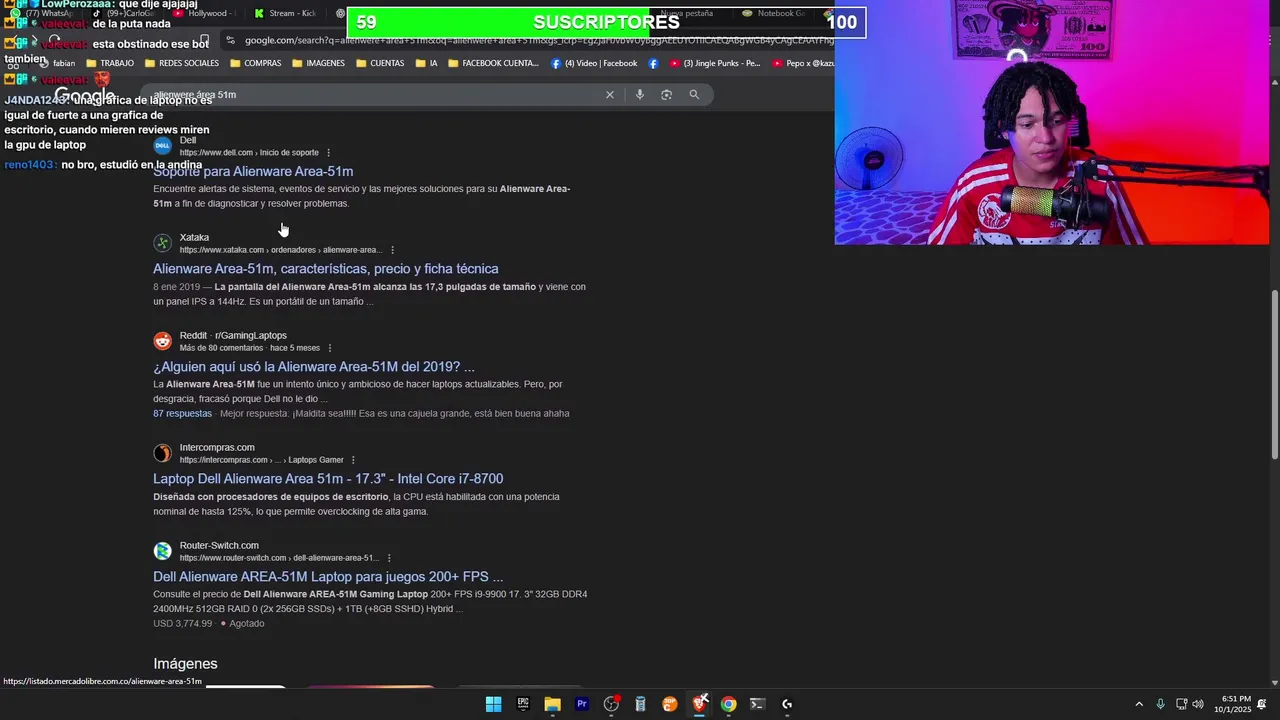The width and height of the screenshot is (1280, 720).
Task: Open more options for the Router-Switch result
Action: coord(389,558)
